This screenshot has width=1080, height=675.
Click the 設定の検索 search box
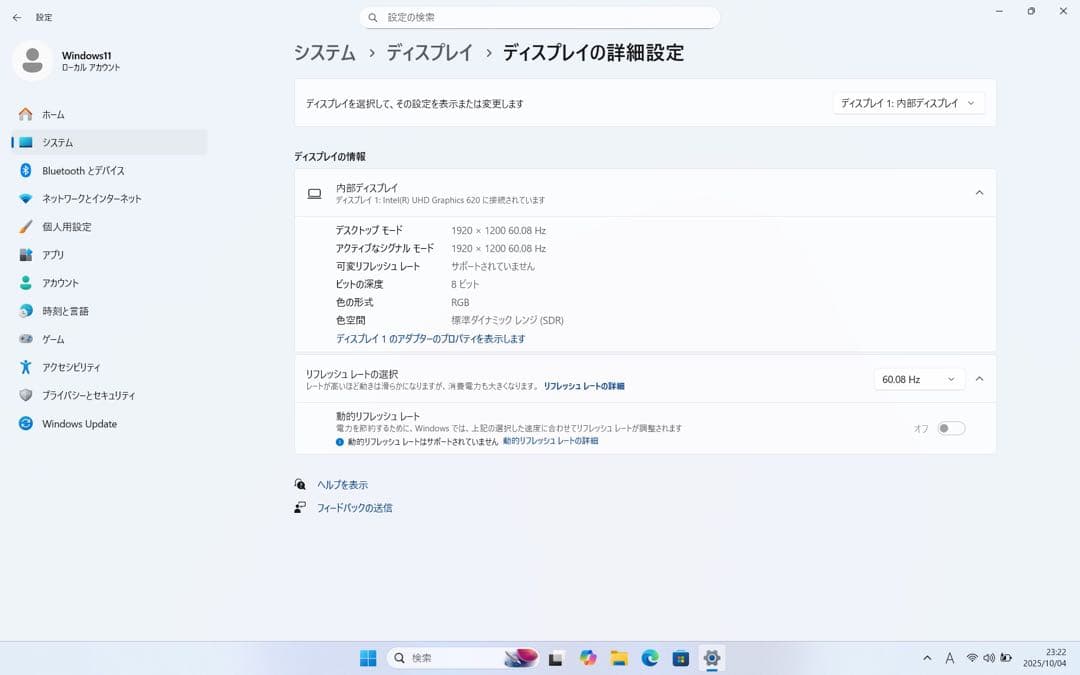coord(540,17)
